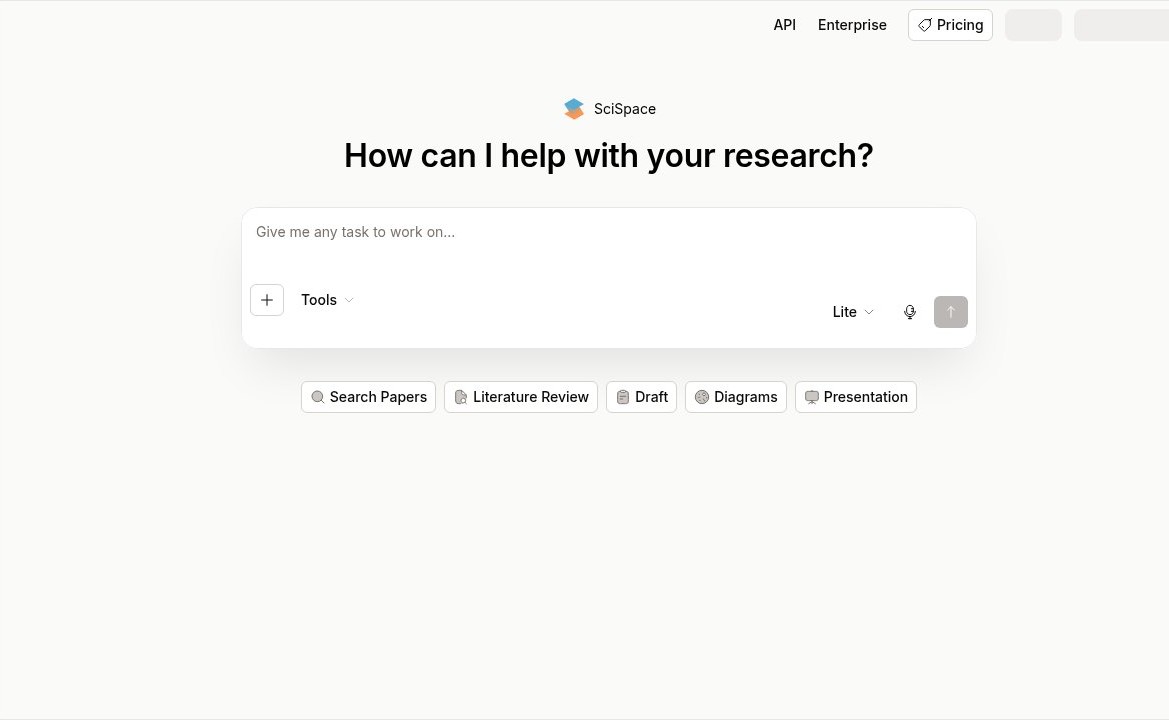Image resolution: width=1169 pixels, height=720 pixels.
Task: Open the Pricing button
Action: [x=950, y=25]
